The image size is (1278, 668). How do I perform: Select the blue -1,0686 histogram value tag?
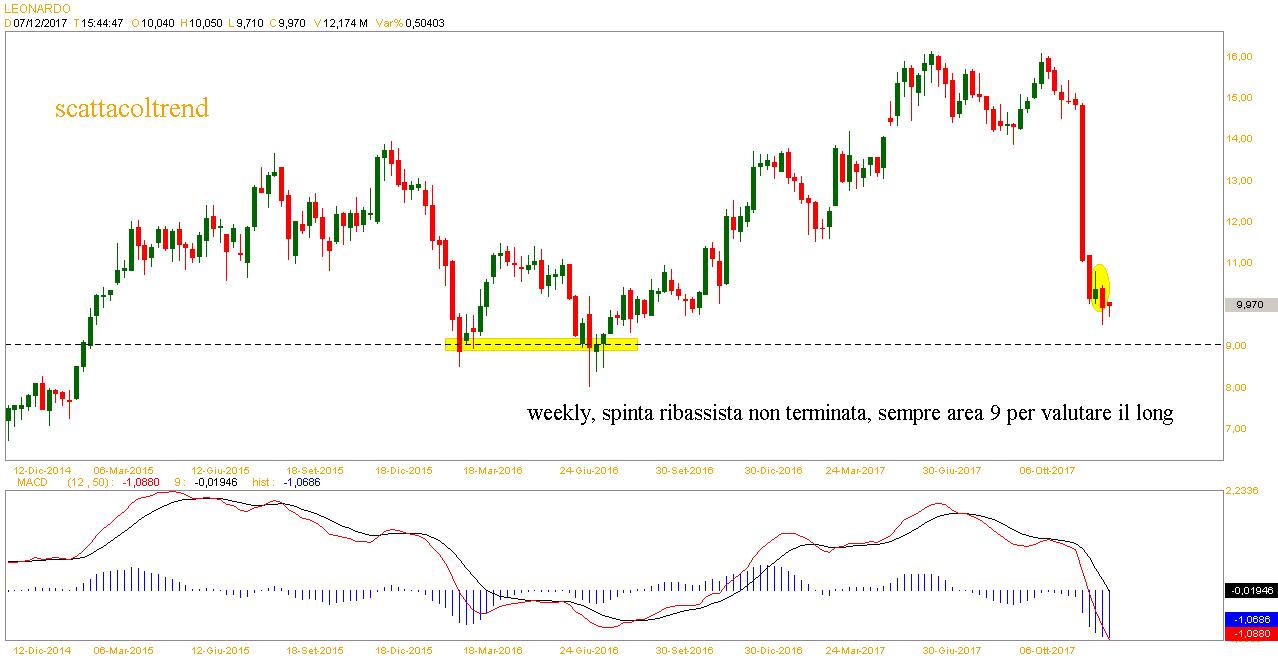click(x=1250, y=619)
